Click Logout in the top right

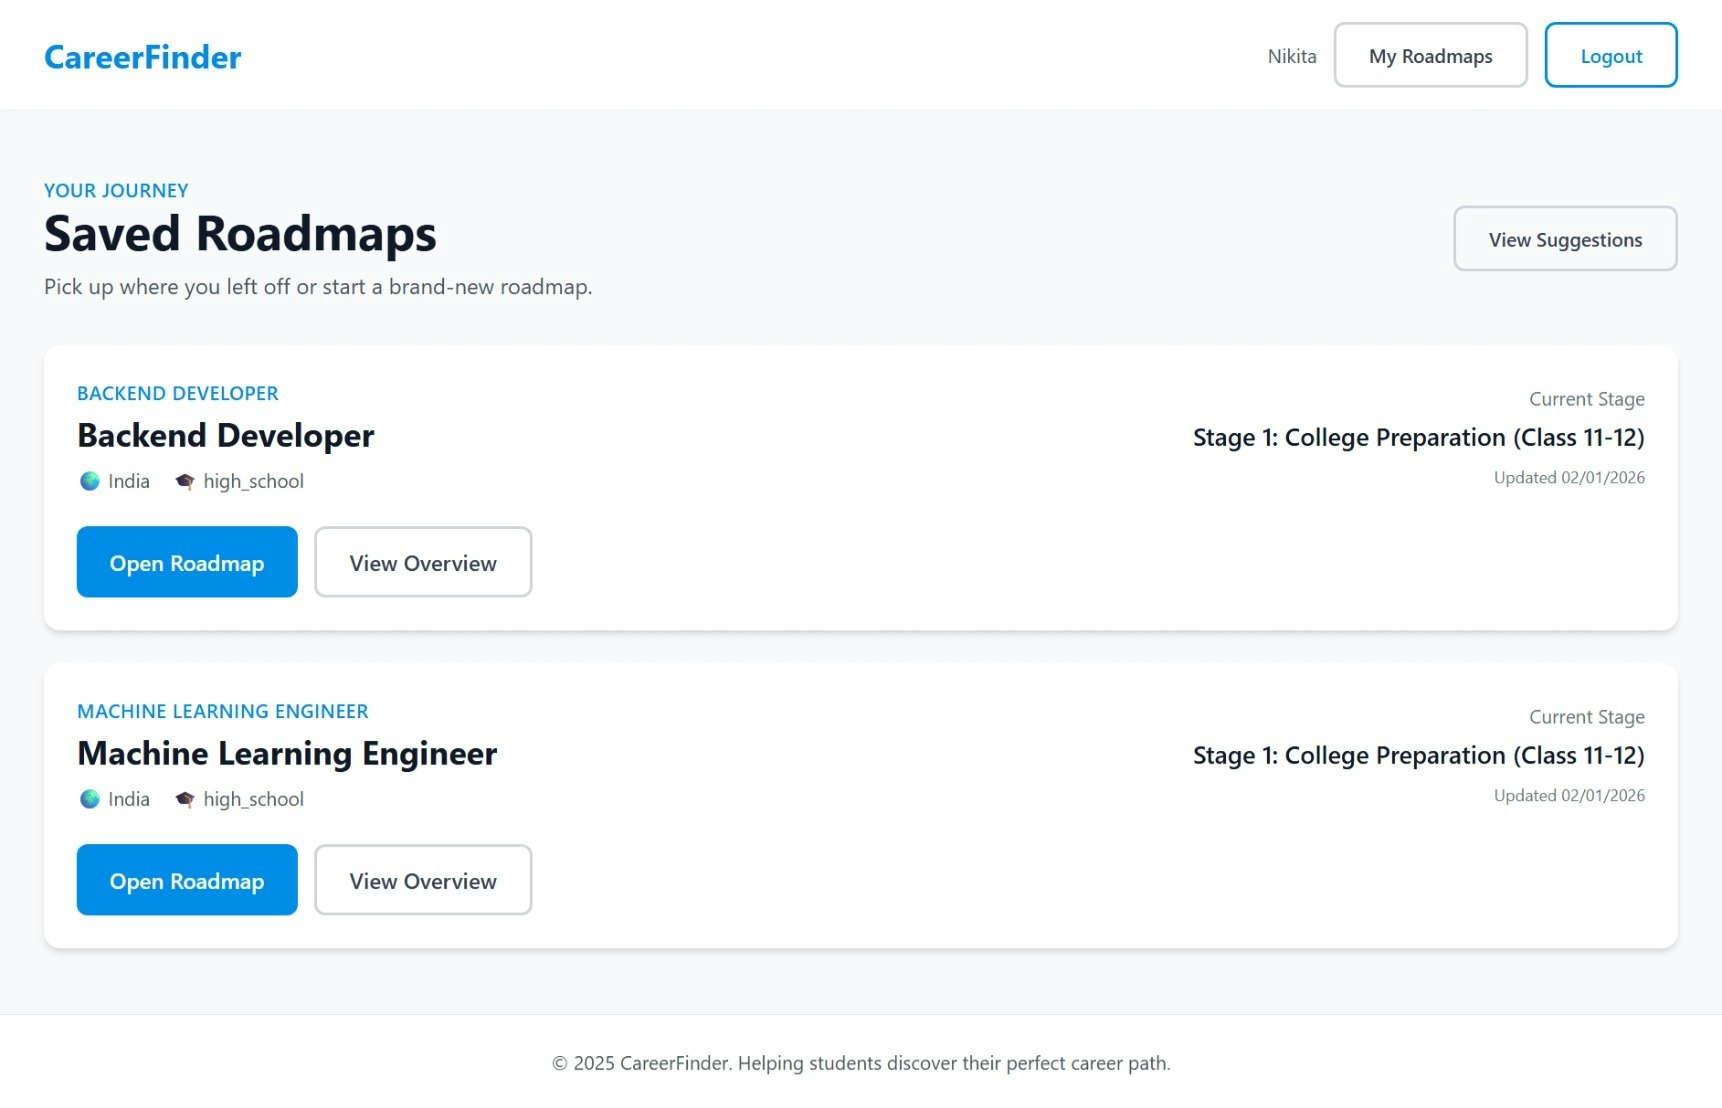click(1610, 56)
